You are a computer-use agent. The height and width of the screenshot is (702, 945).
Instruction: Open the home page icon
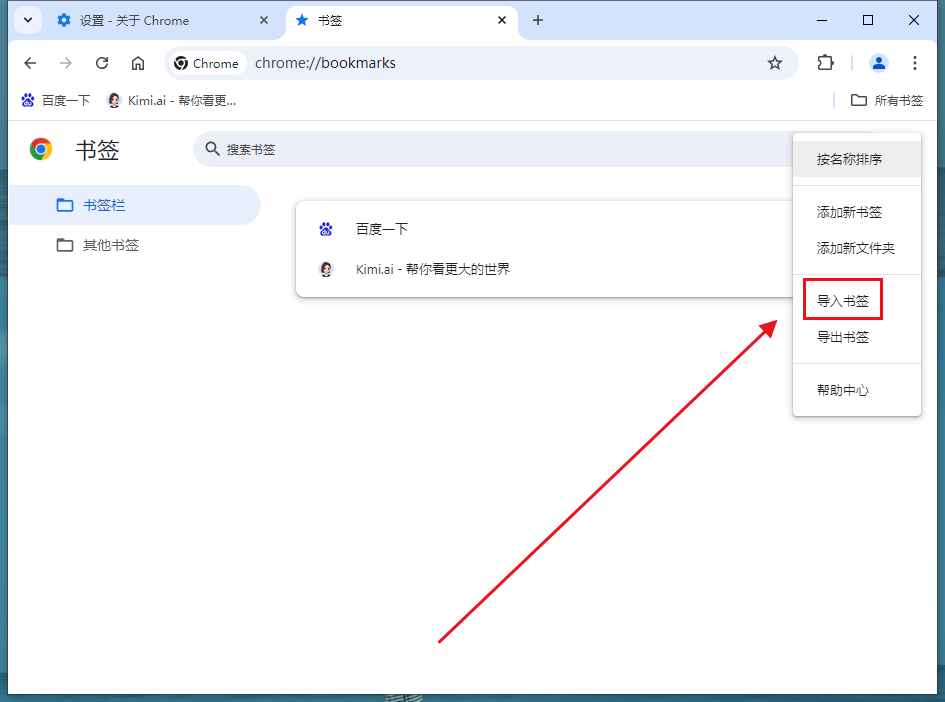138,63
